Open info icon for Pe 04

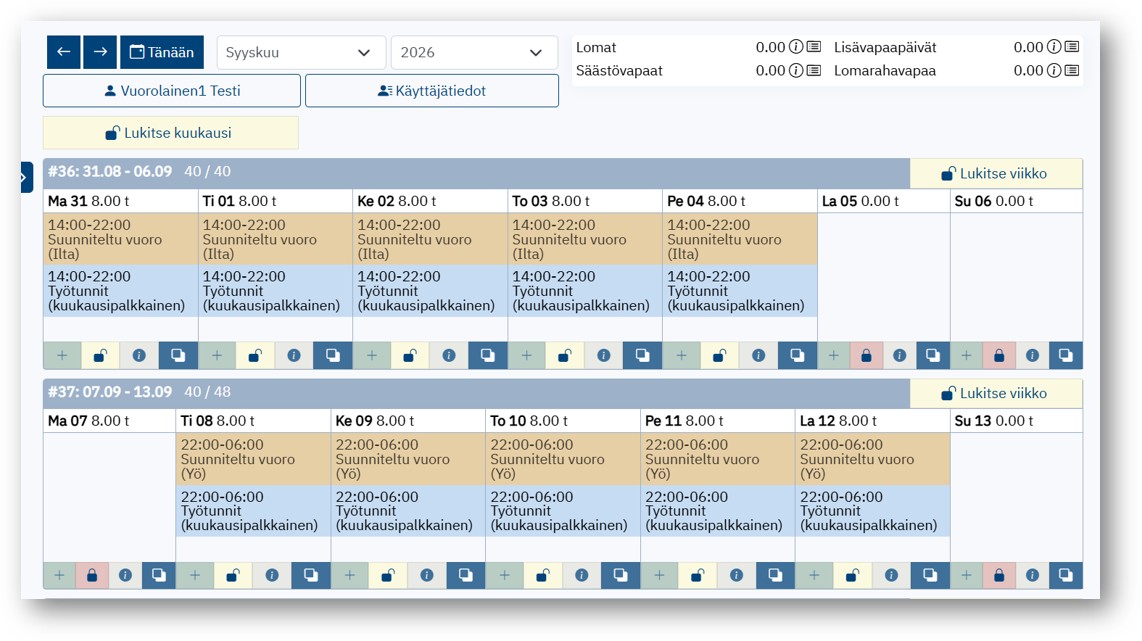[759, 355]
